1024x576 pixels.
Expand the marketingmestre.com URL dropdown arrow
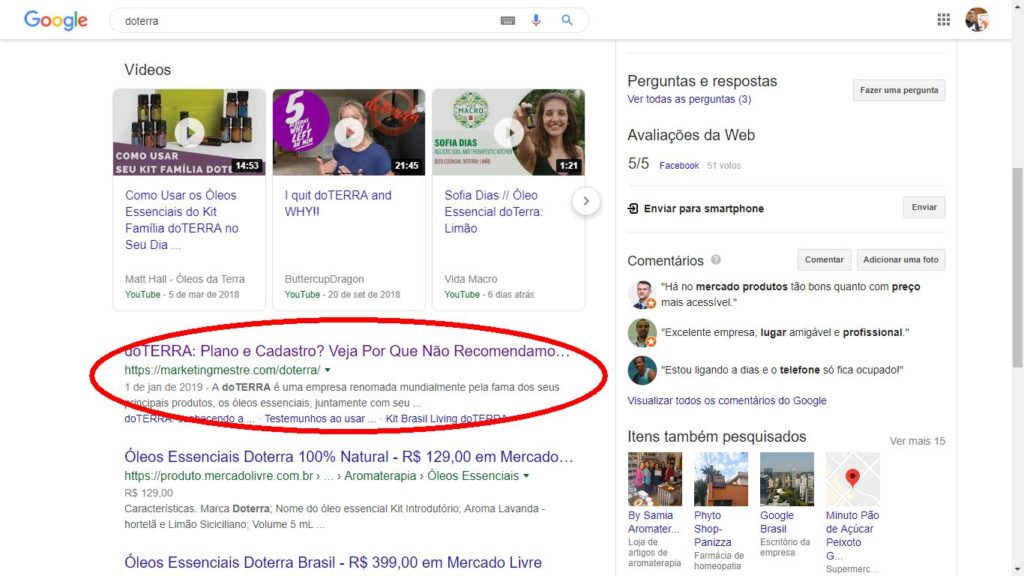click(328, 370)
